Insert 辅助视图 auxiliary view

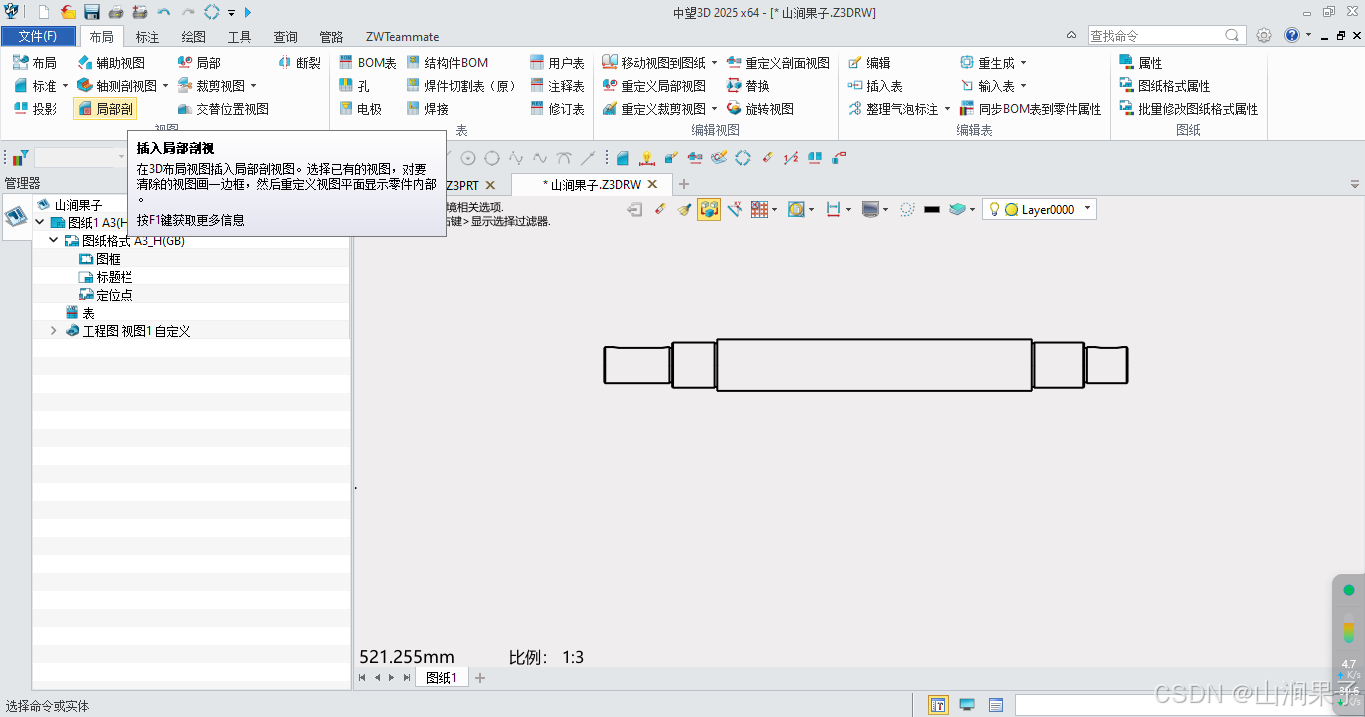(111, 63)
